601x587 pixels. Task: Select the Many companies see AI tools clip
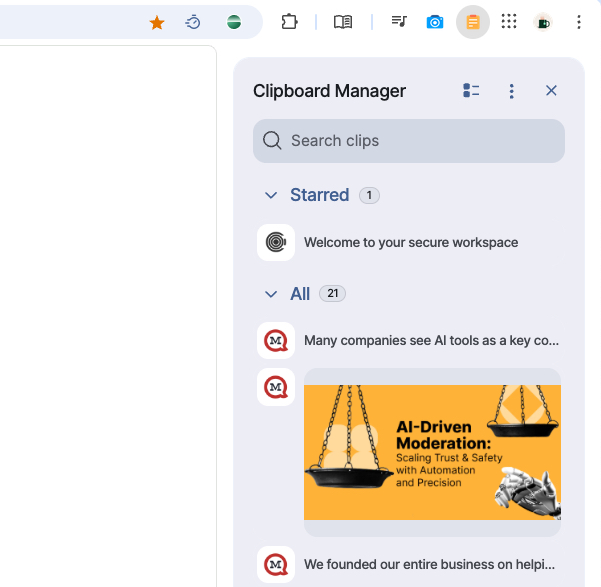point(409,340)
